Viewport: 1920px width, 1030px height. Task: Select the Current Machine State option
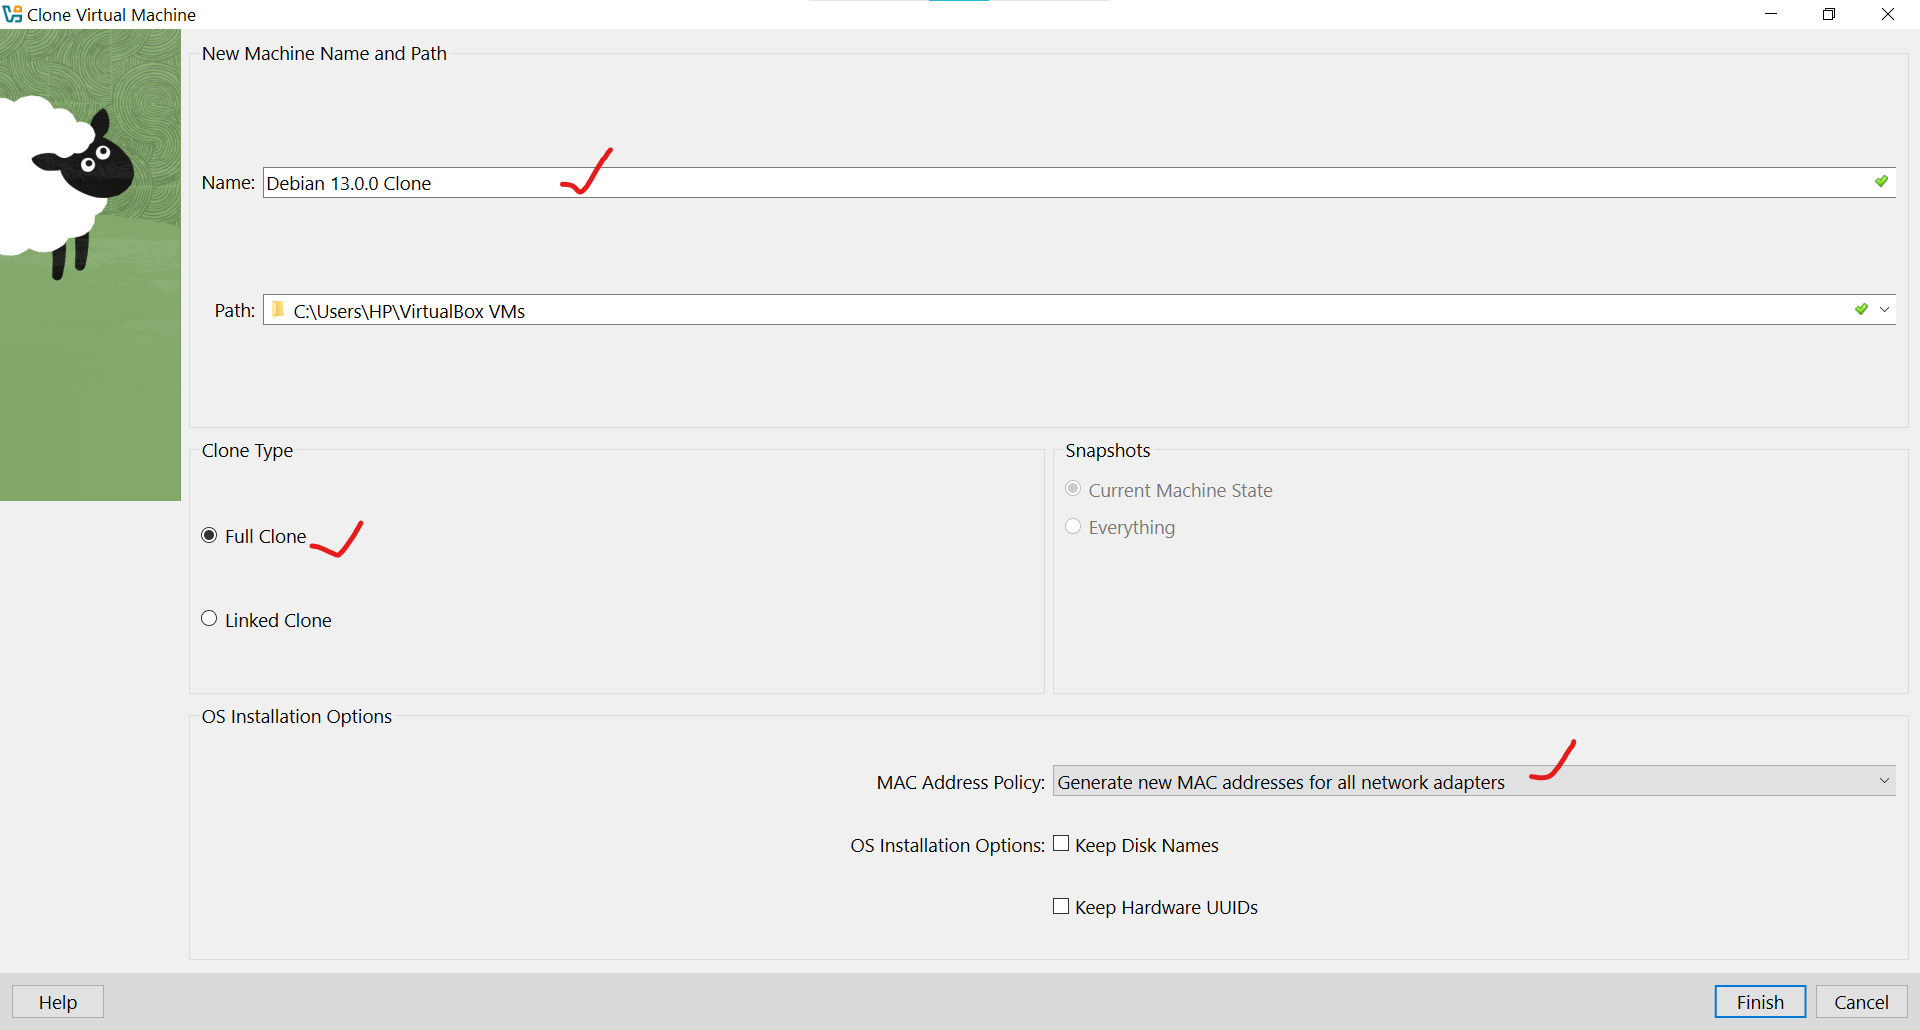point(1073,489)
